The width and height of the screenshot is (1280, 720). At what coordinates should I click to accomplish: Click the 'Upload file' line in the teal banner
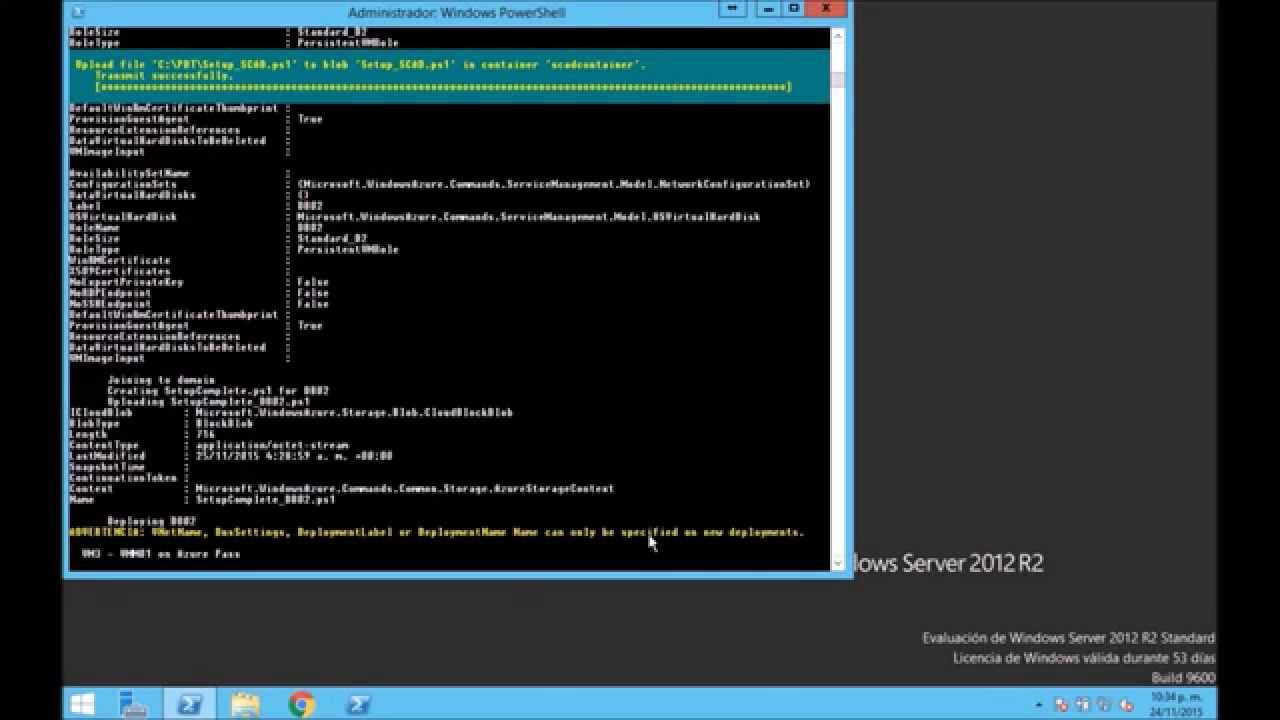(360, 64)
